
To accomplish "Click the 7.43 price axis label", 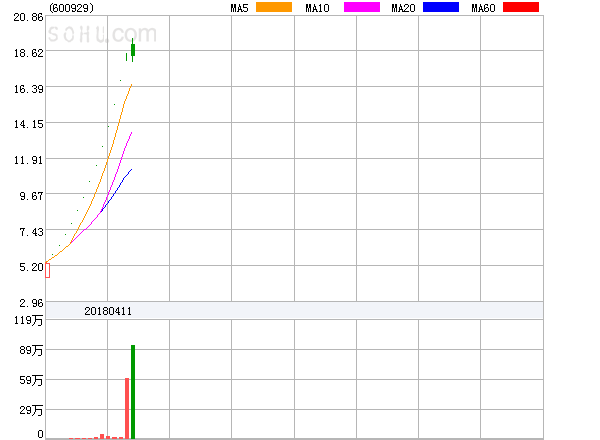I will [31, 232].
